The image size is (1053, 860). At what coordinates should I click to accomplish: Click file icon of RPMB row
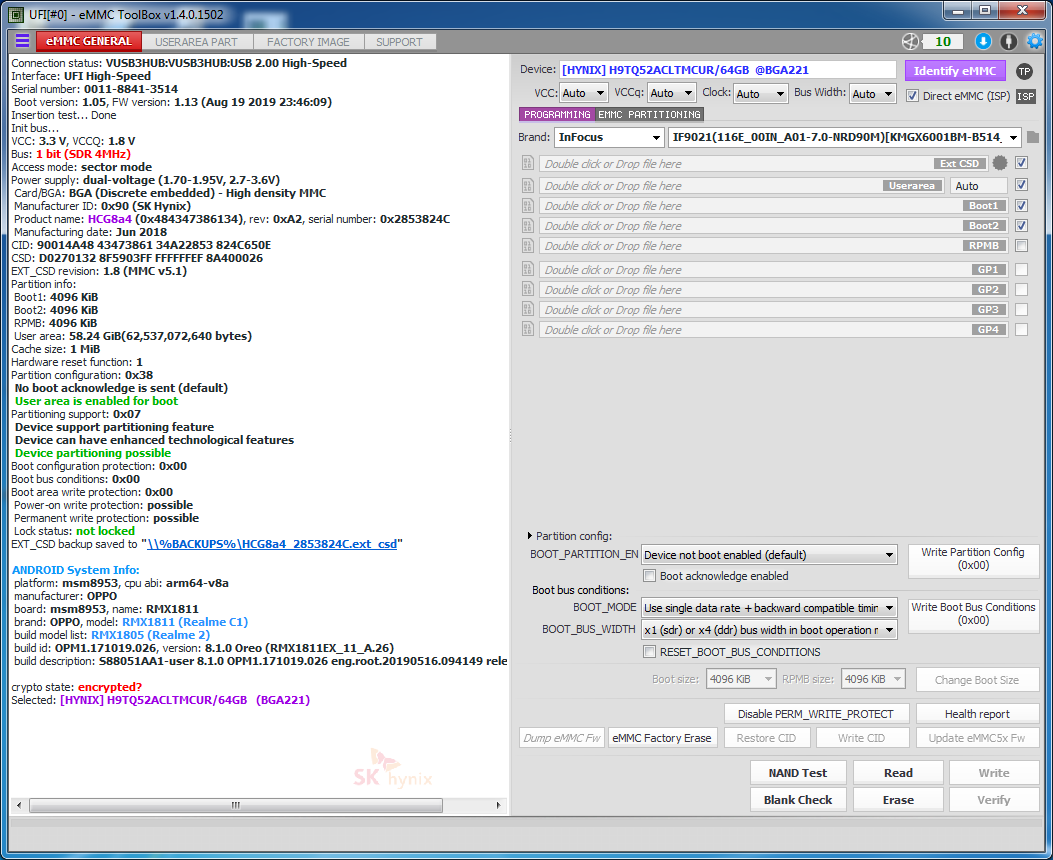coord(528,246)
